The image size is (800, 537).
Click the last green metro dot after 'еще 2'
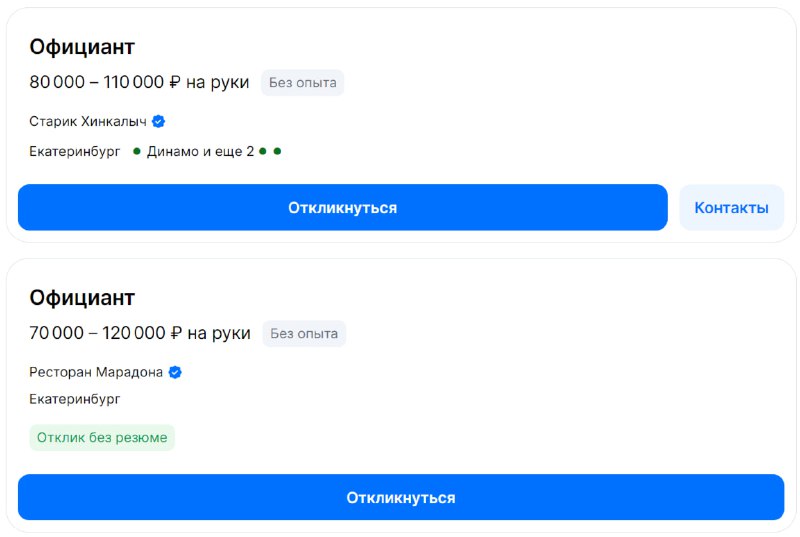pyautogui.click(x=277, y=151)
